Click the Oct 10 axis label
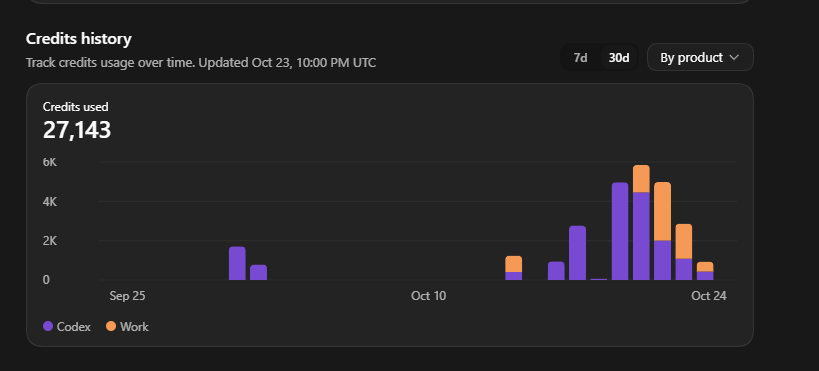The height and width of the screenshot is (371, 819). (429, 296)
